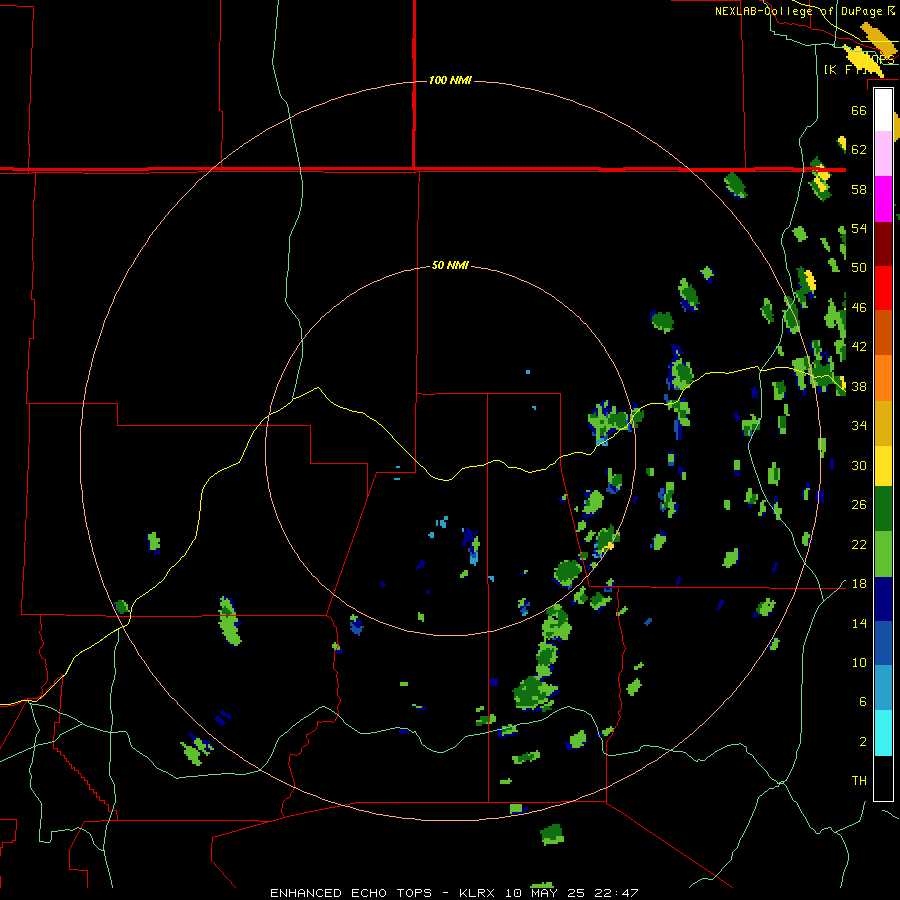
Task: Click the 50 legend scale value
Action: (859, 267)
